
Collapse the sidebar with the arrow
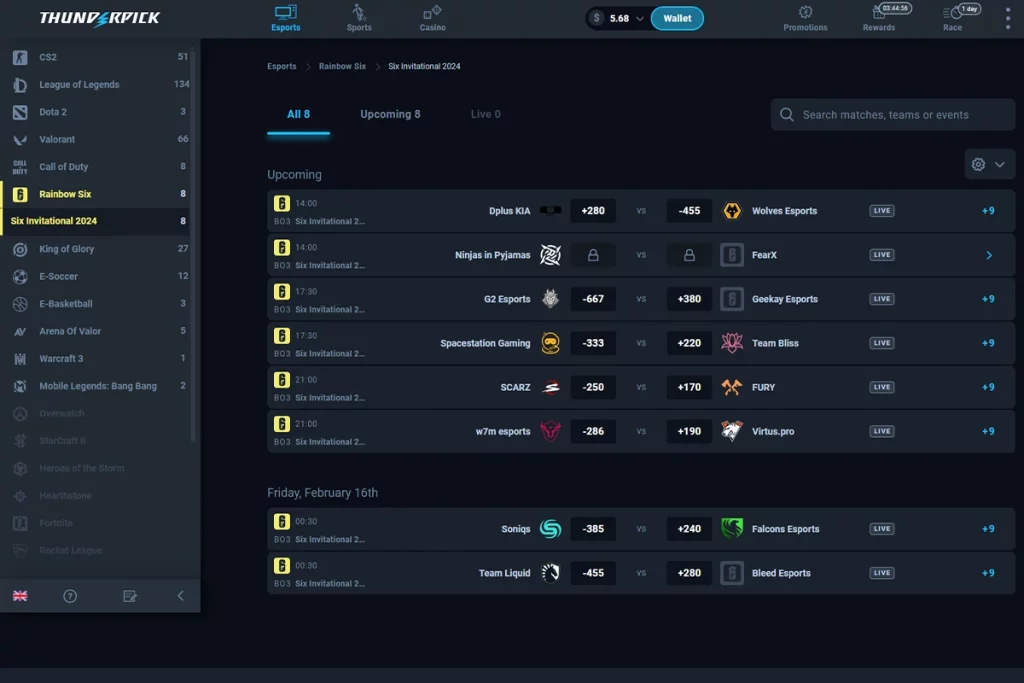click(180, 596)
